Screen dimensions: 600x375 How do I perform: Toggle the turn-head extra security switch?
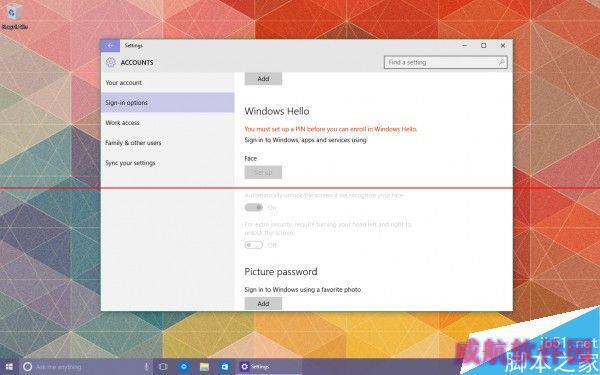pos(254,245)
